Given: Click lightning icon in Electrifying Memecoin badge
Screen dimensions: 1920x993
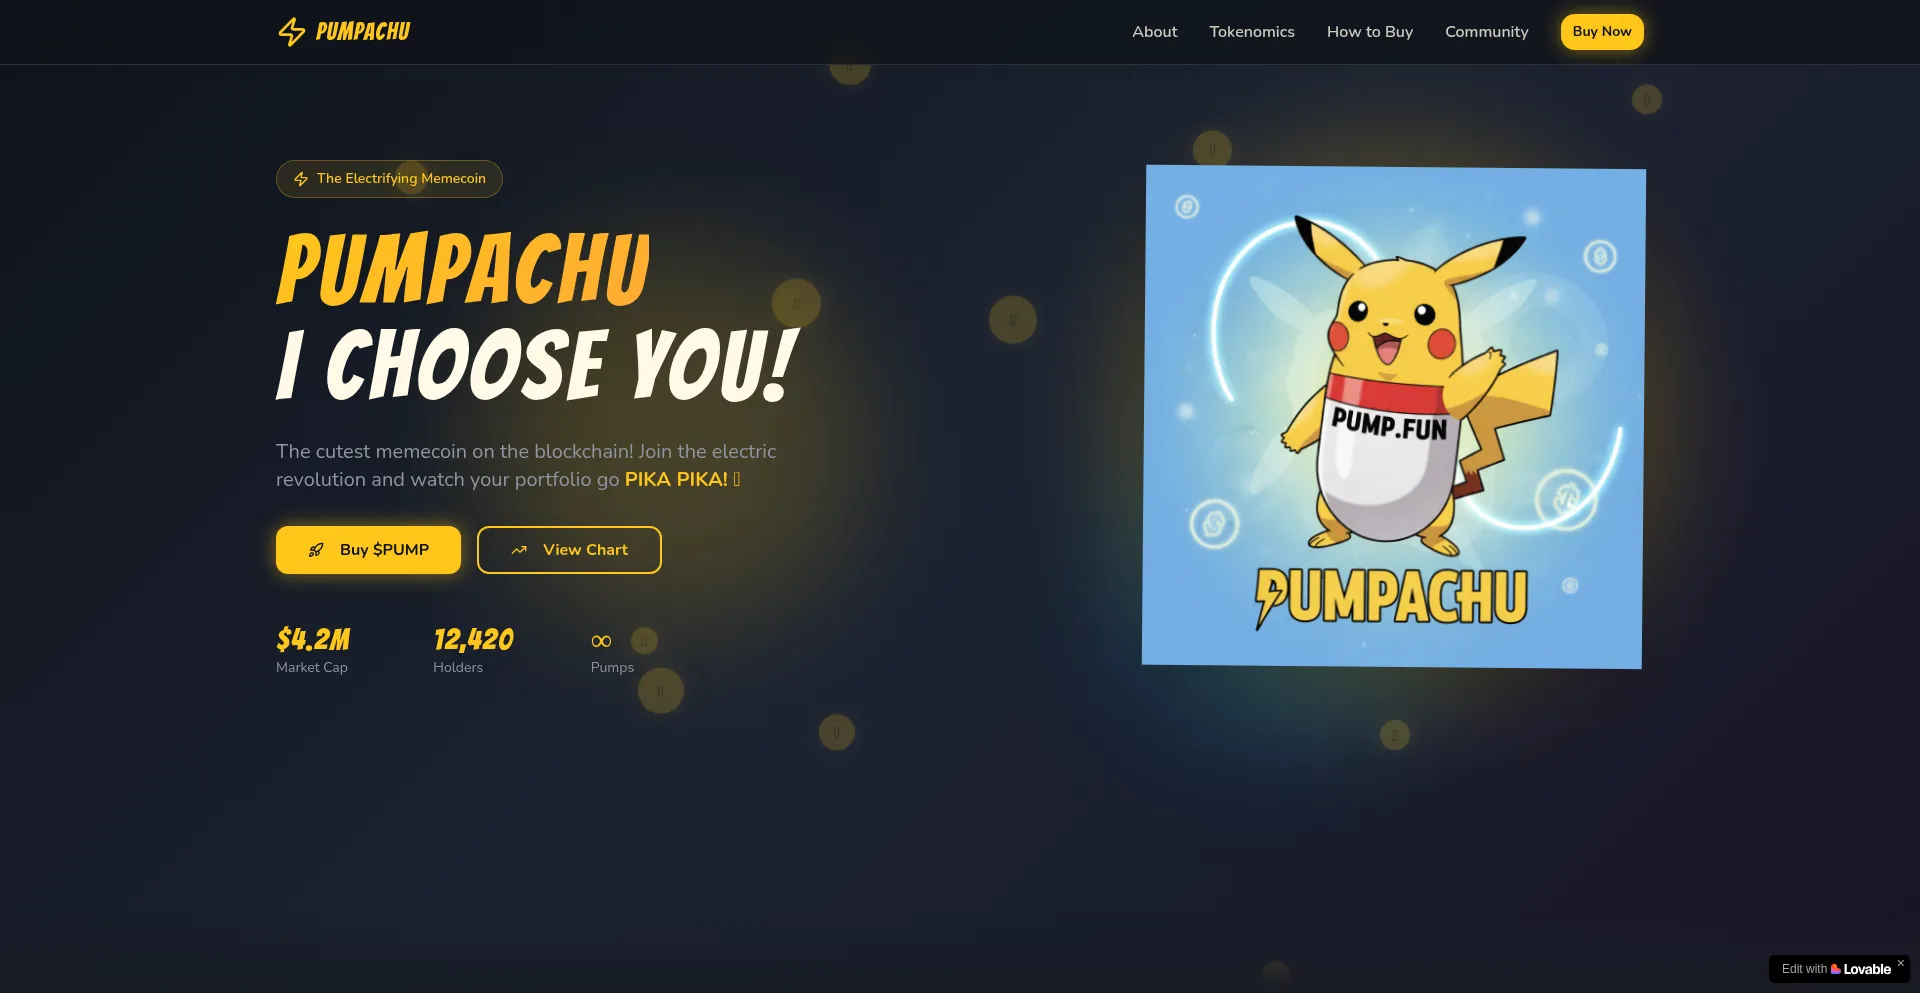Looking at the screenshot, I should 301,179.
